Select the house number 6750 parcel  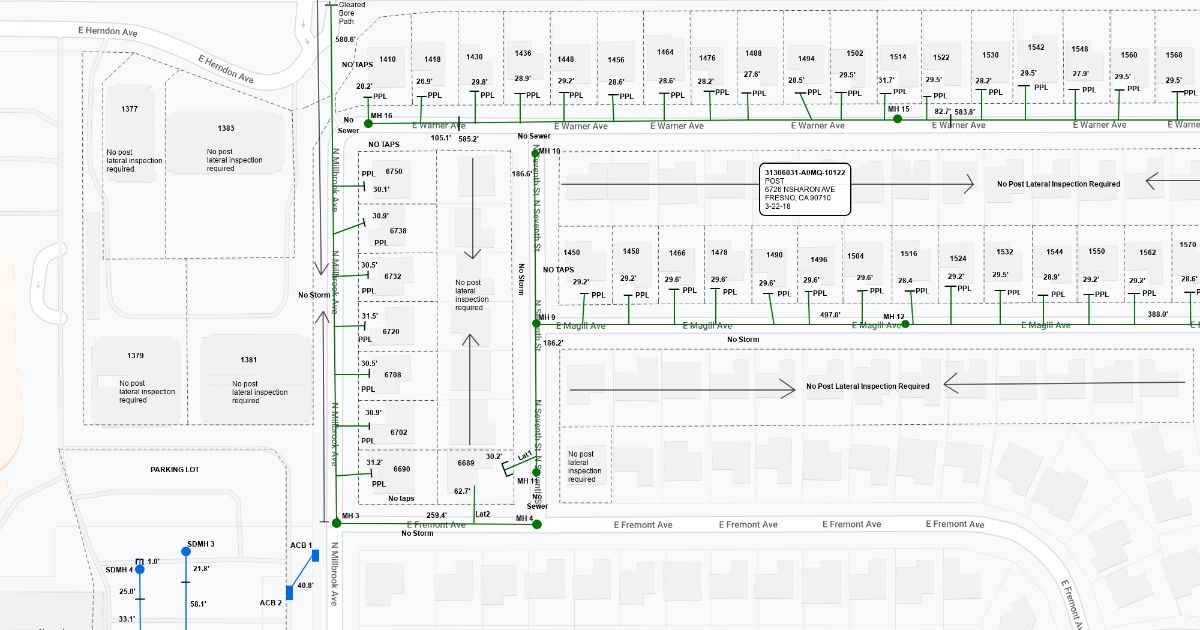click(394, 172)
